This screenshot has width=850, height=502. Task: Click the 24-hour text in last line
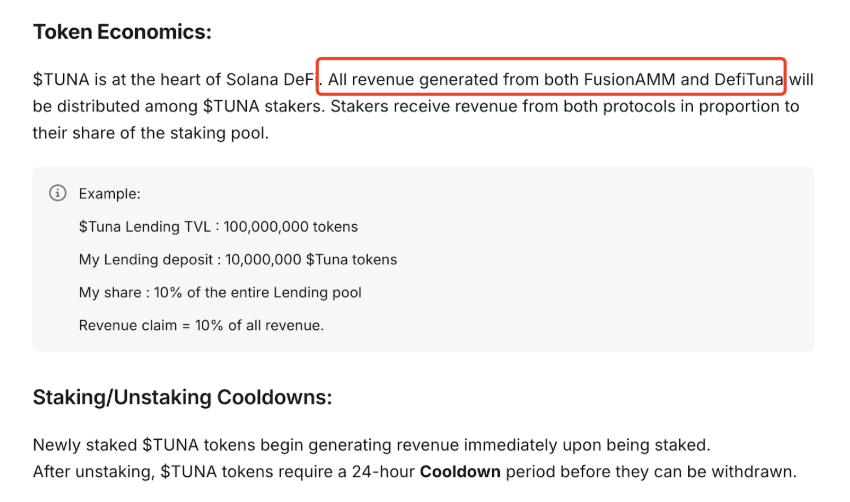383,472
